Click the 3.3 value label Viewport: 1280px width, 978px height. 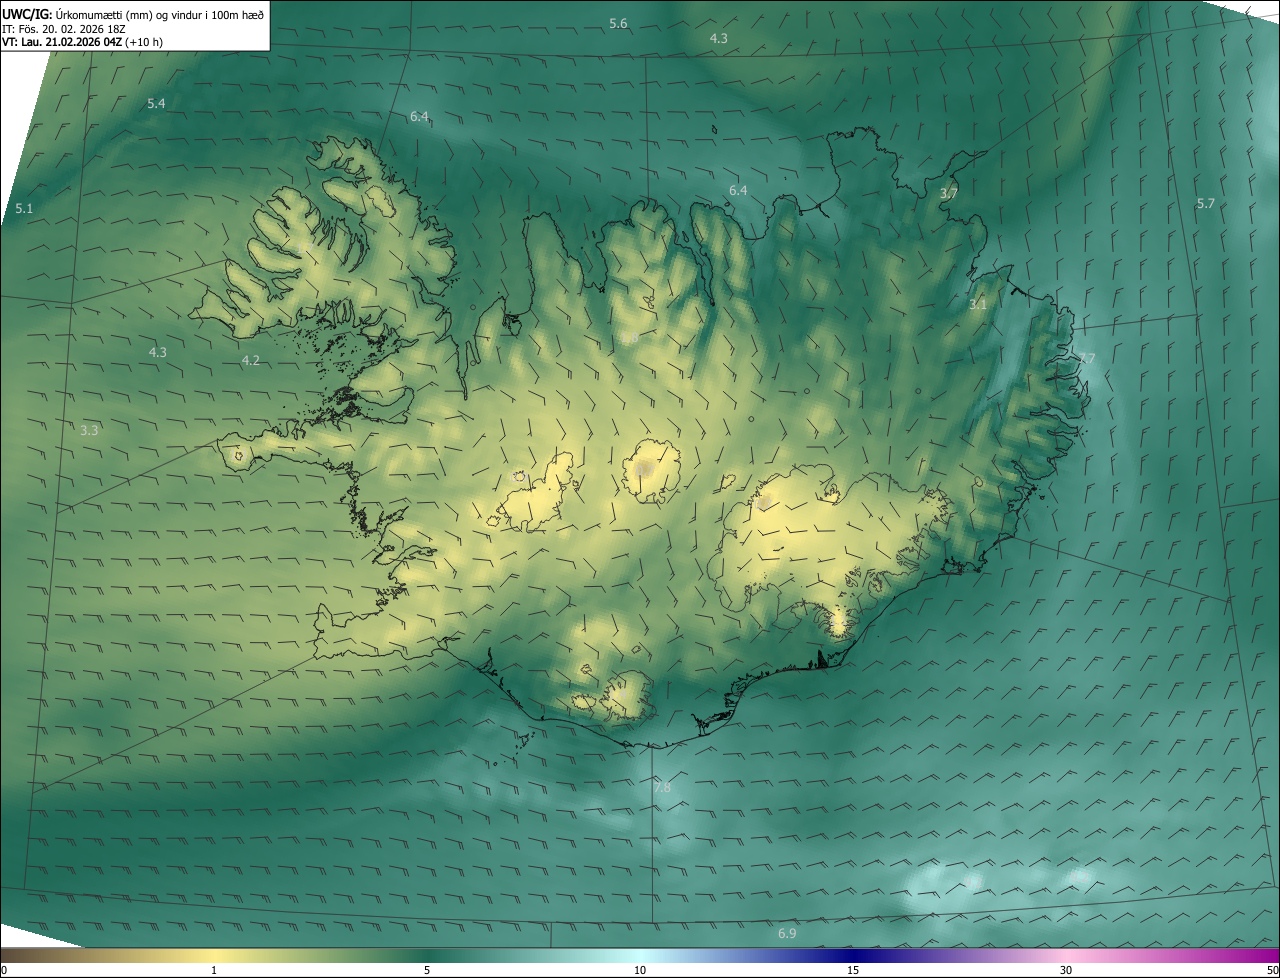pos(89,430)
